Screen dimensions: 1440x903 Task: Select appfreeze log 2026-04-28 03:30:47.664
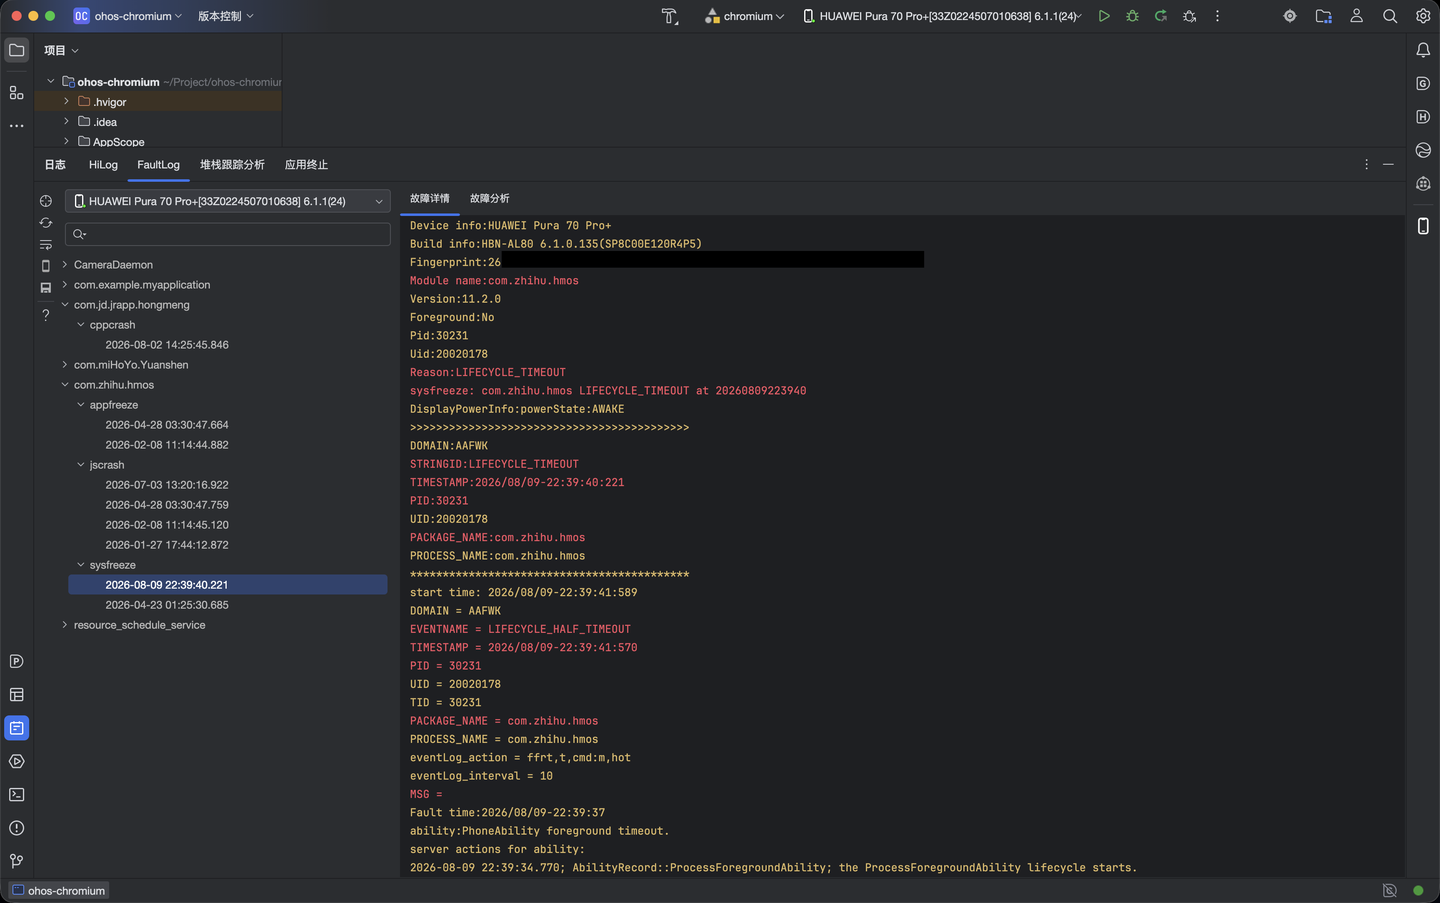coord(167,425)
